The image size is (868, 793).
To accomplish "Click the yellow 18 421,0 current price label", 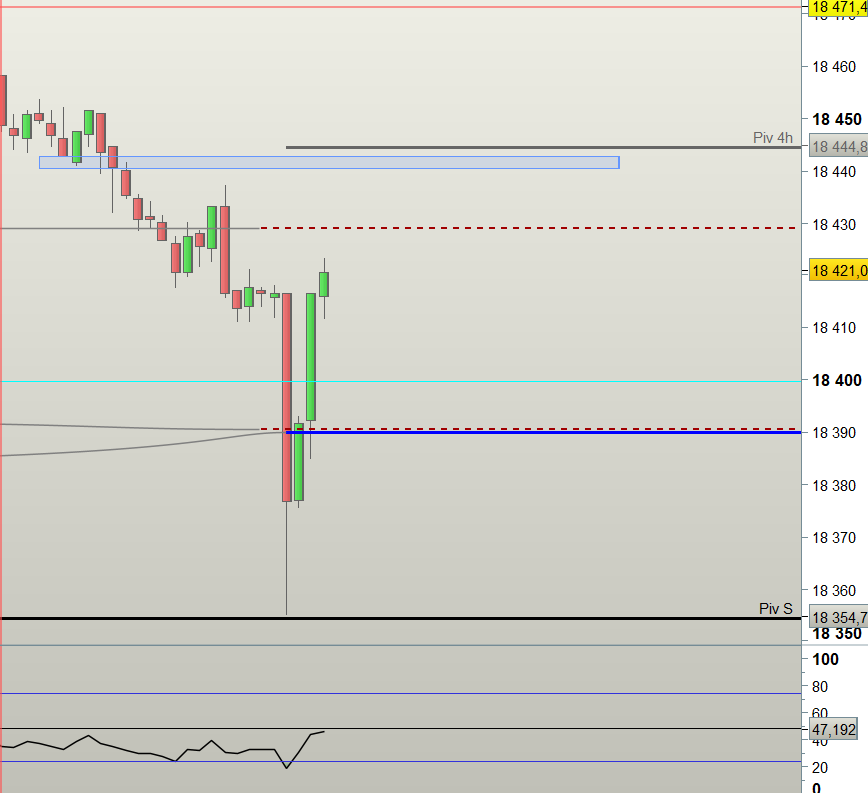I will (838, 271).
